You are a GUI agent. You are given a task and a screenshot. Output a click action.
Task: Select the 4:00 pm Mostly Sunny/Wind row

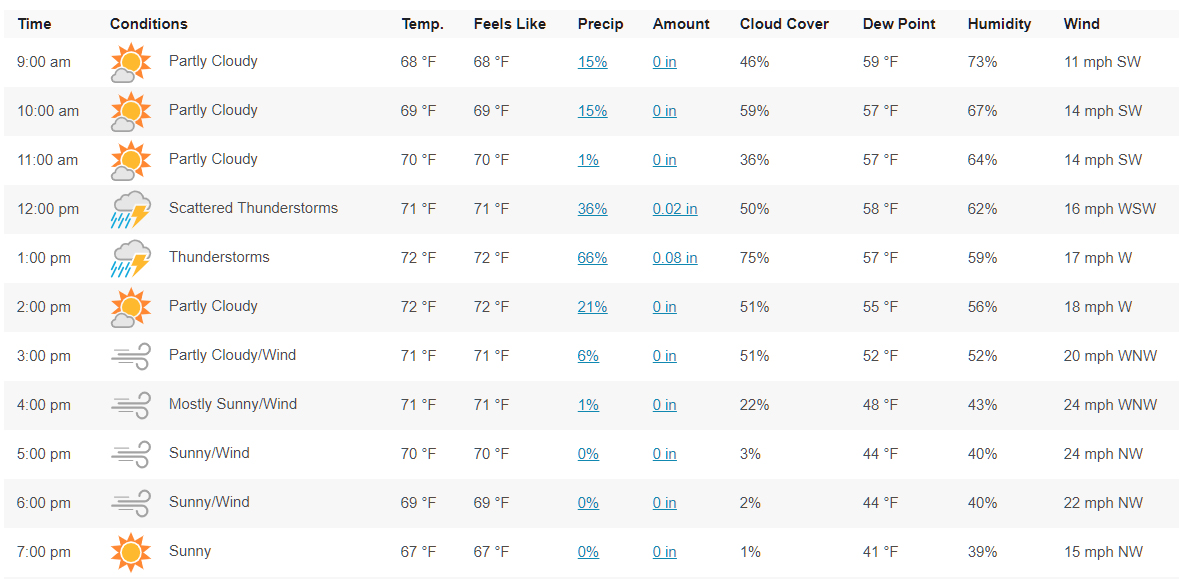590,405
